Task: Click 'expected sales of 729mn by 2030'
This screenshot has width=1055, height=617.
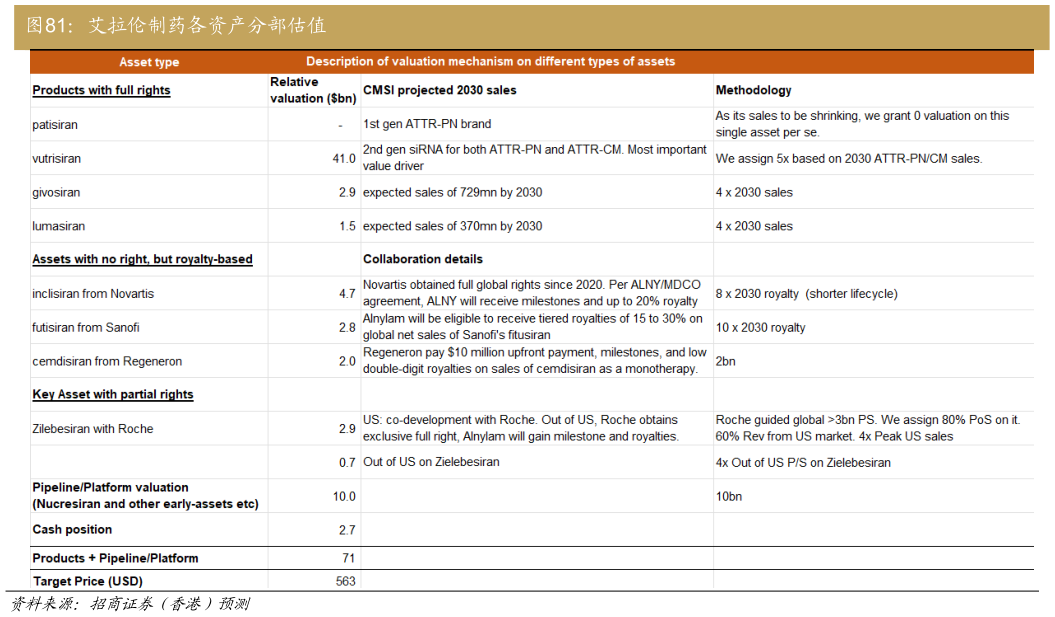Action: point(452,192)
